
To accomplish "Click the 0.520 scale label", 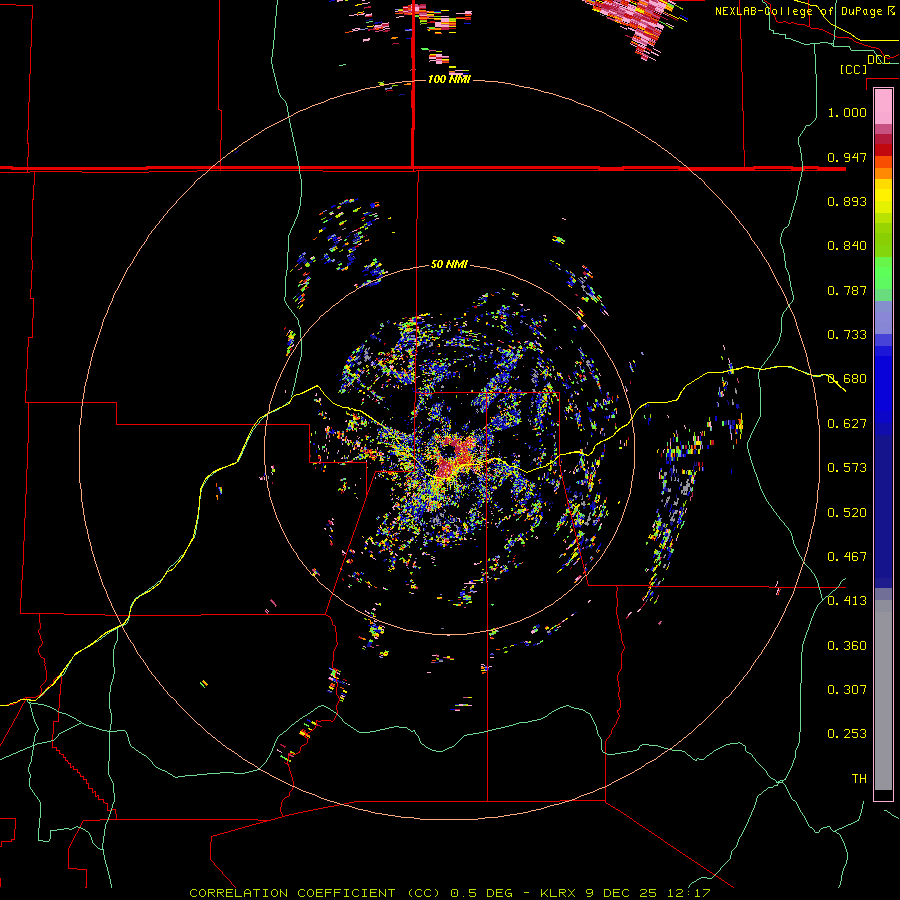I will pos(847,513).
